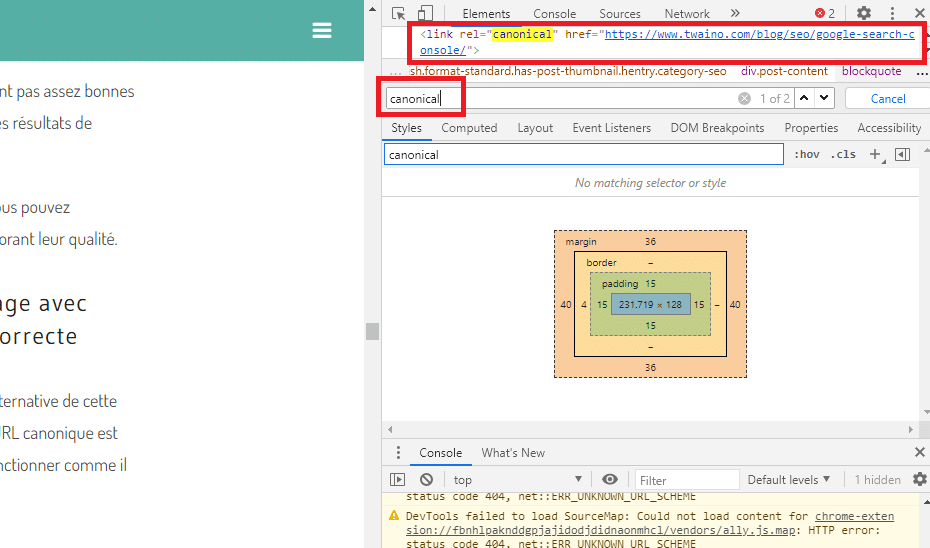Open DevTools three-dot customize menu

tap(892, 13)
